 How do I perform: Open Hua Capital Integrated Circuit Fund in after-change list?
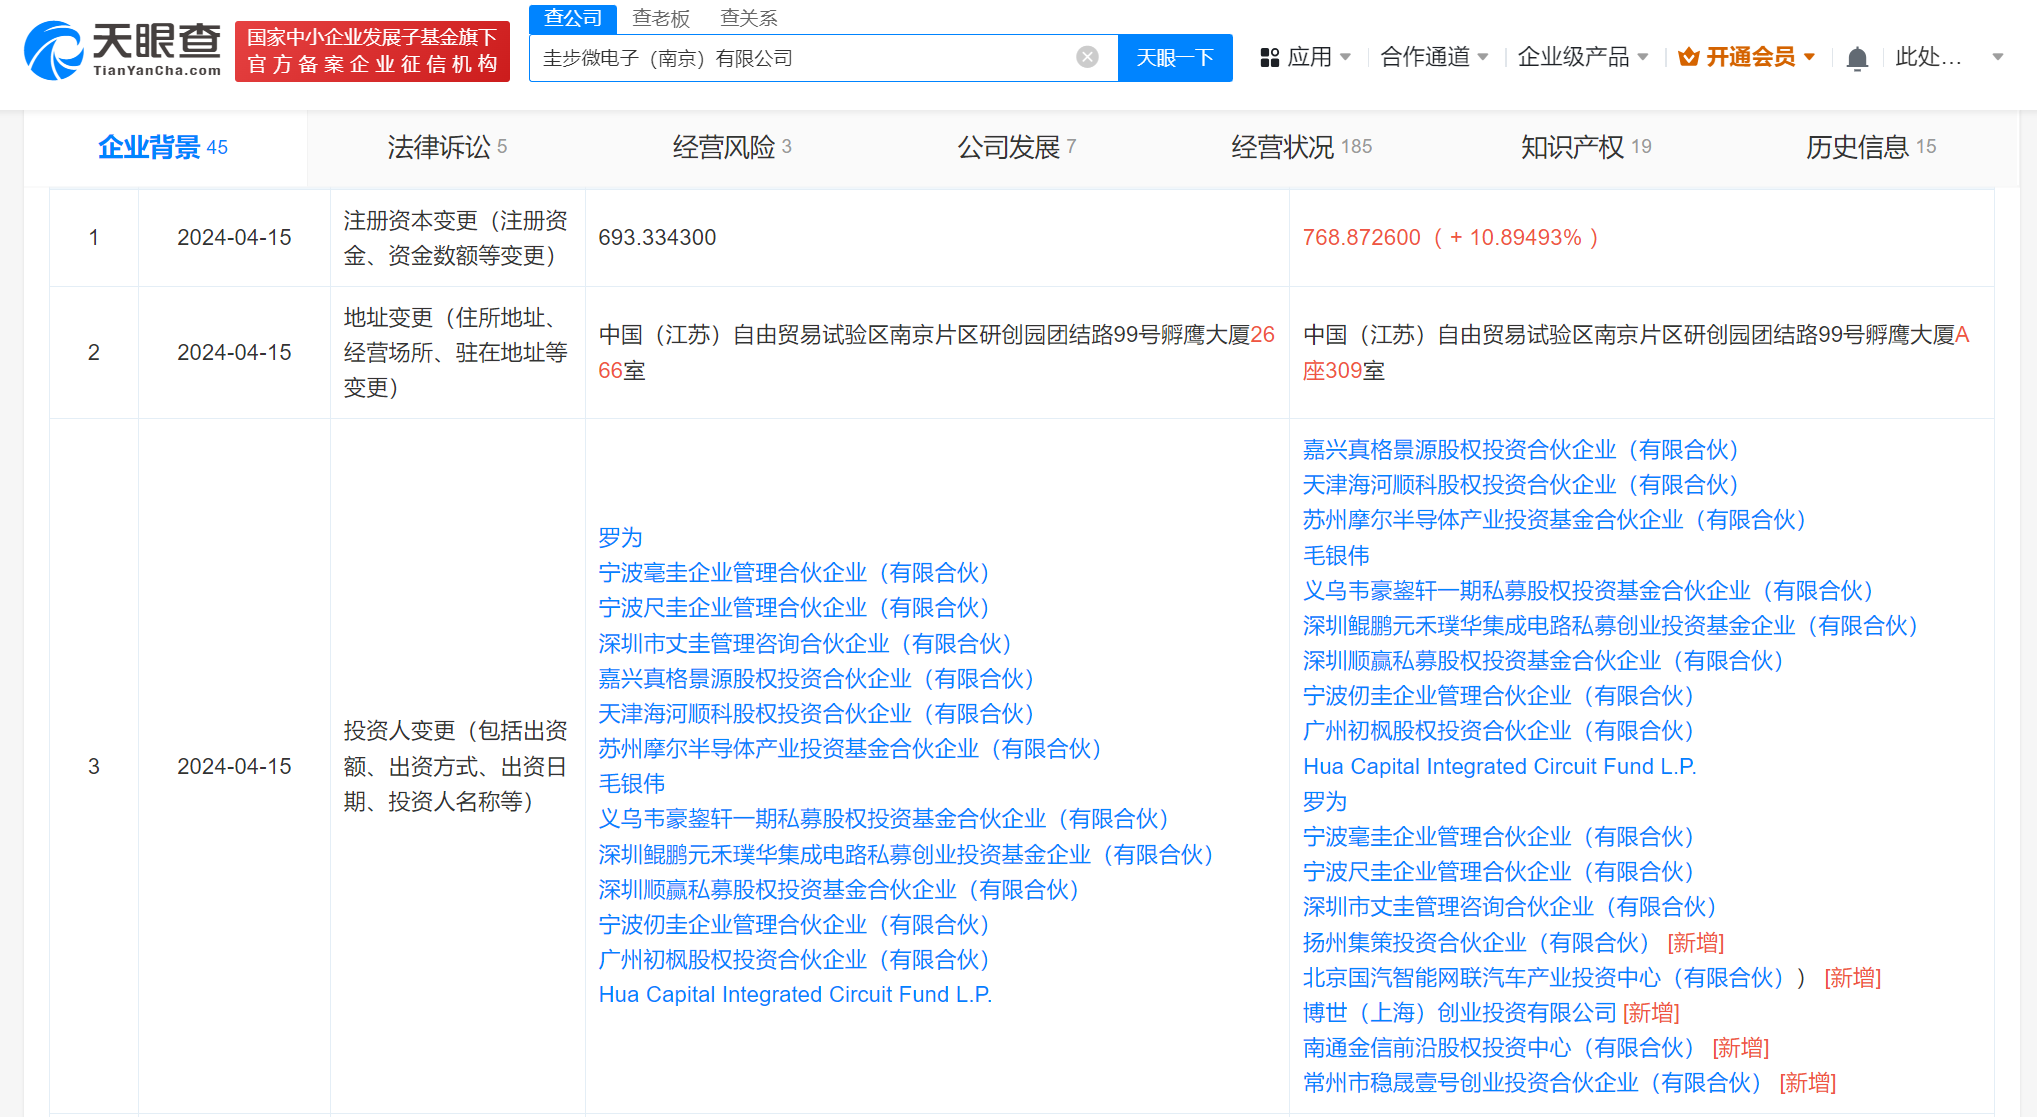1500,767
